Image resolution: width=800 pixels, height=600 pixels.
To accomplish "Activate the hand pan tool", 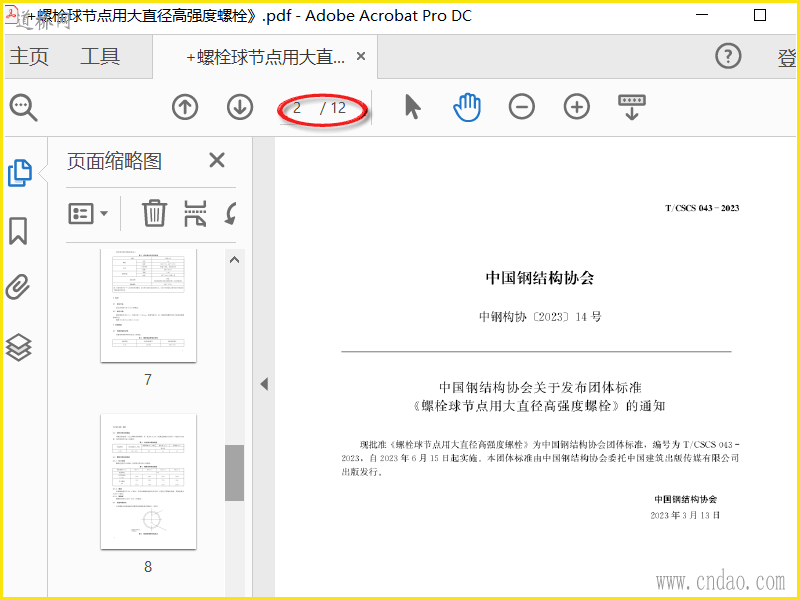I will (467, 107).
